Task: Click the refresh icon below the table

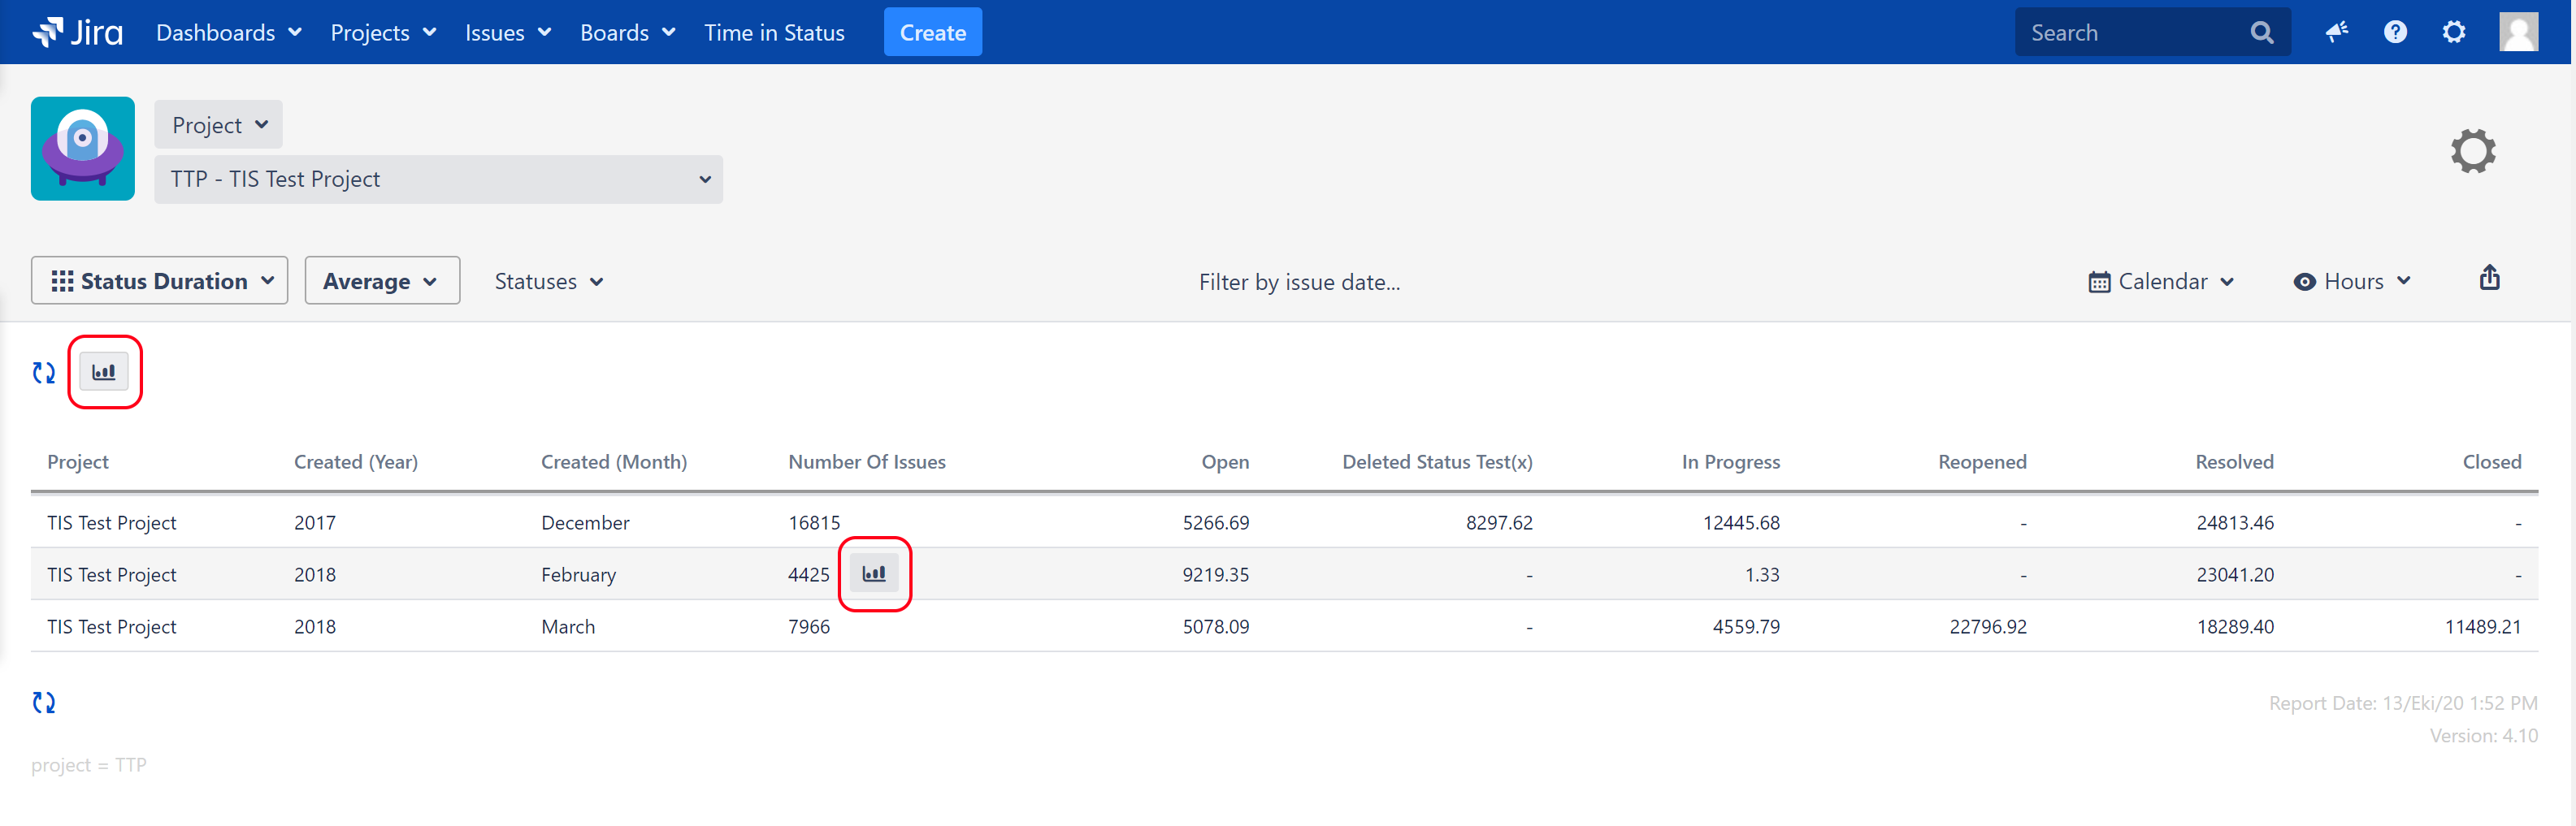Action: 44,703
